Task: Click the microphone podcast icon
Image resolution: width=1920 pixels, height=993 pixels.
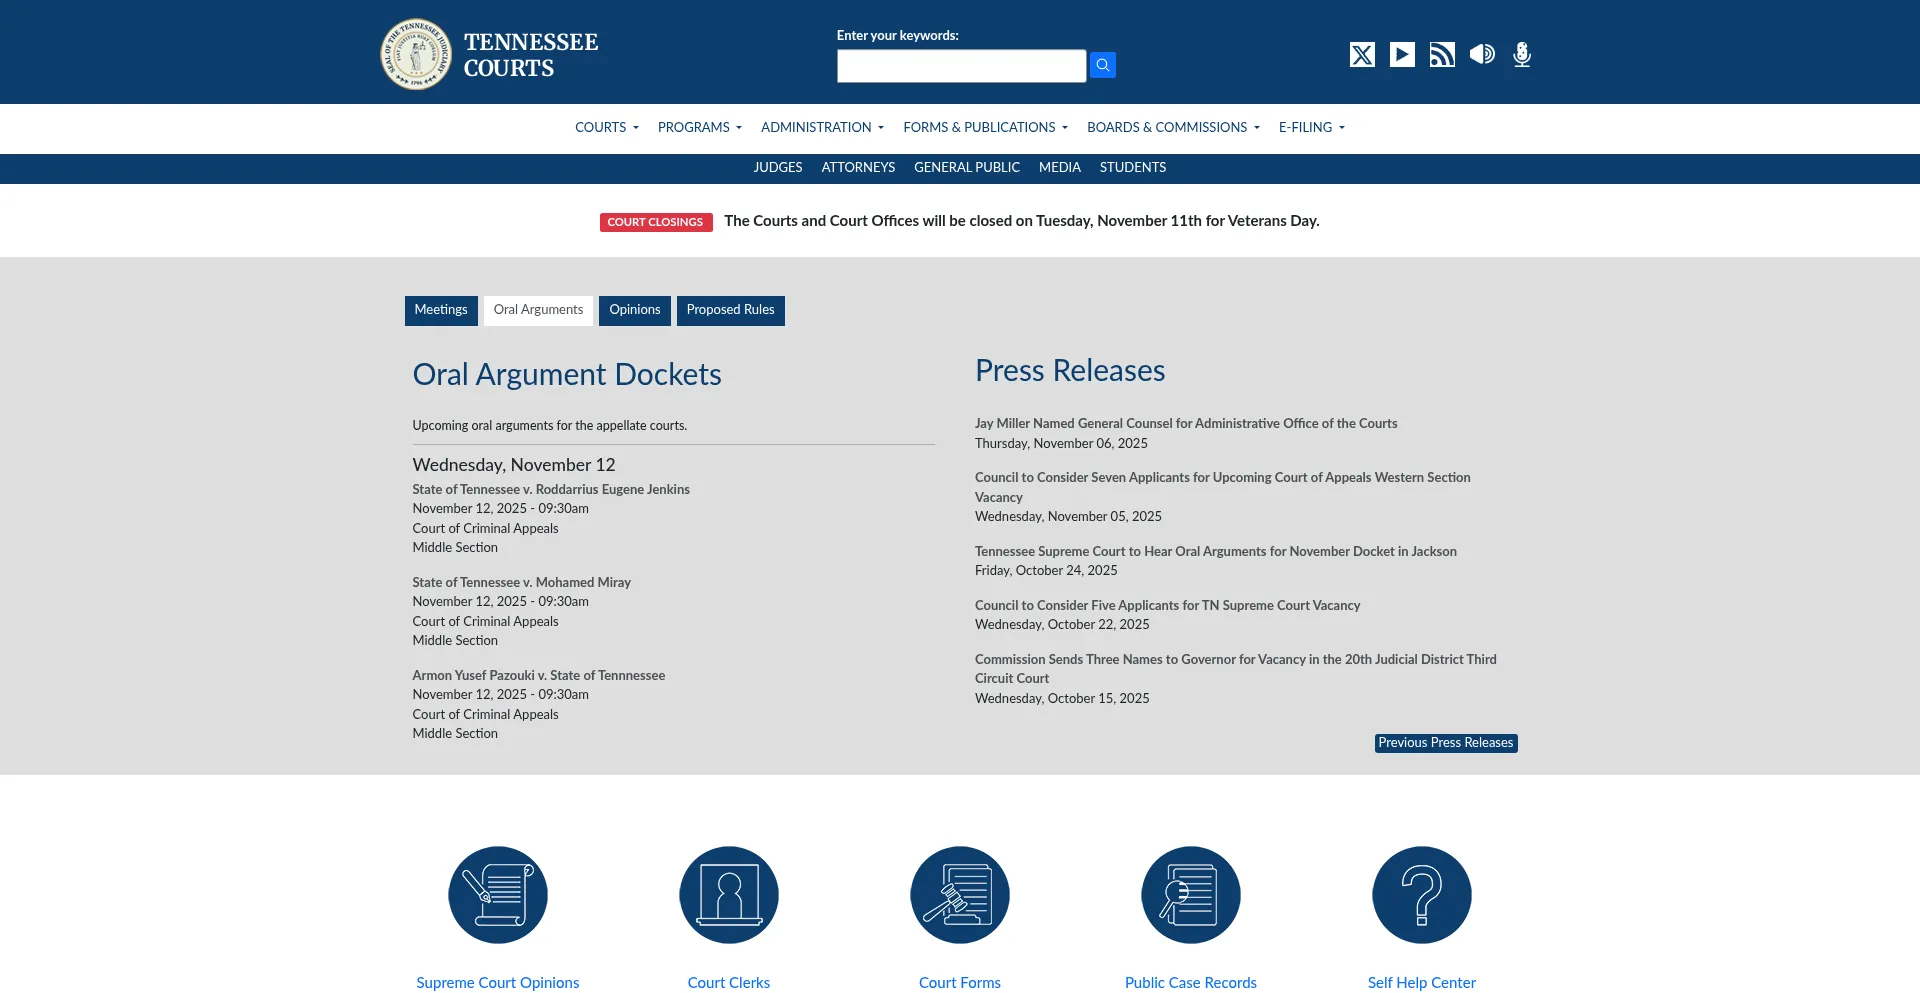Action: click(1522, 55)
